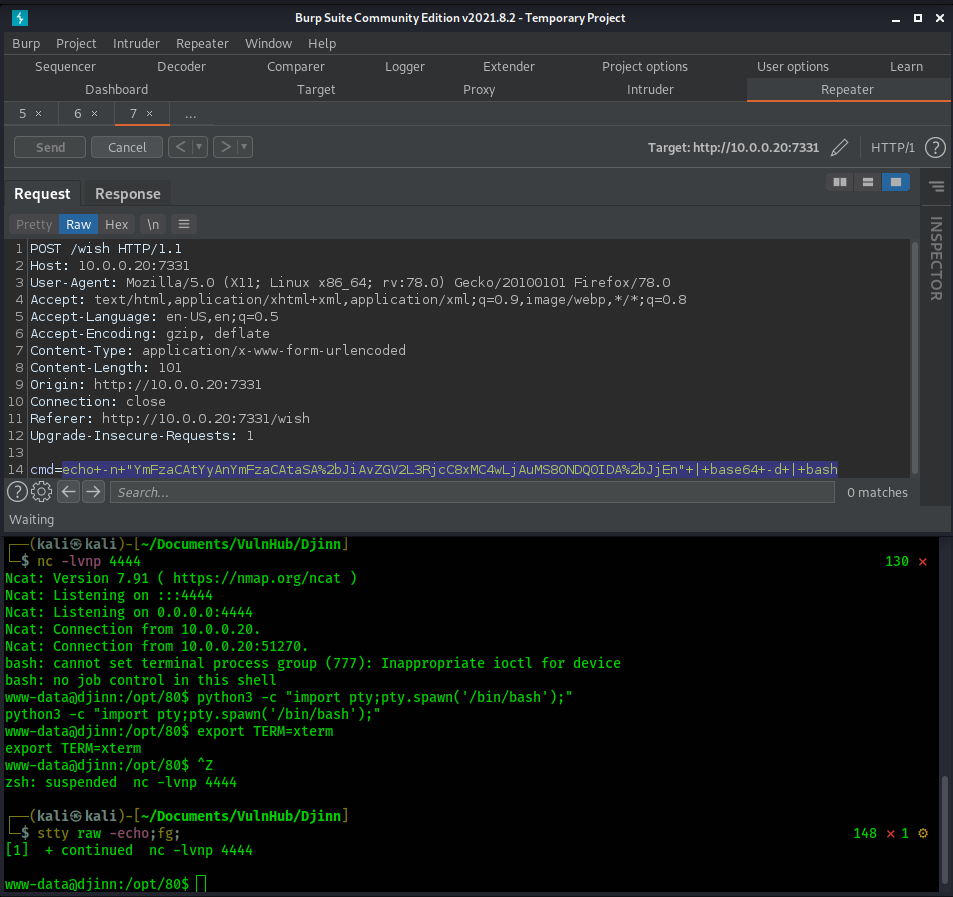Click the request editor vertical scrollbar
This screenshot has height=897, width=953.
click(x=914, y=357)
